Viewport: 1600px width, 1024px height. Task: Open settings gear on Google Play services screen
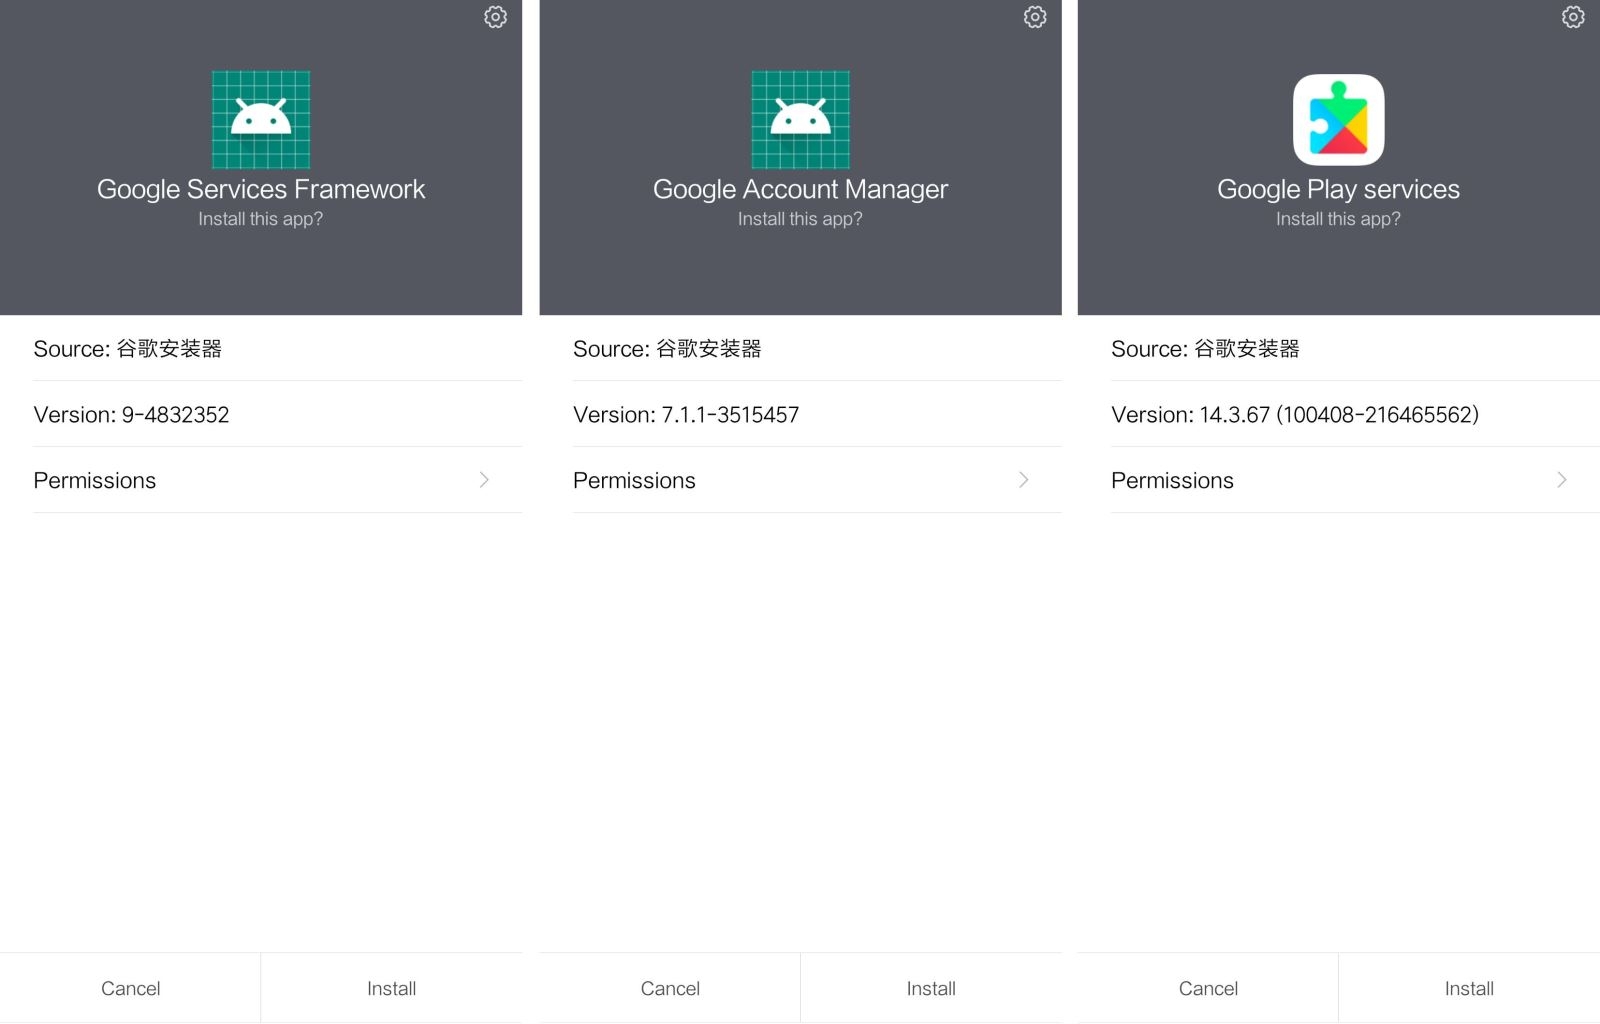tap(1573, 17)
